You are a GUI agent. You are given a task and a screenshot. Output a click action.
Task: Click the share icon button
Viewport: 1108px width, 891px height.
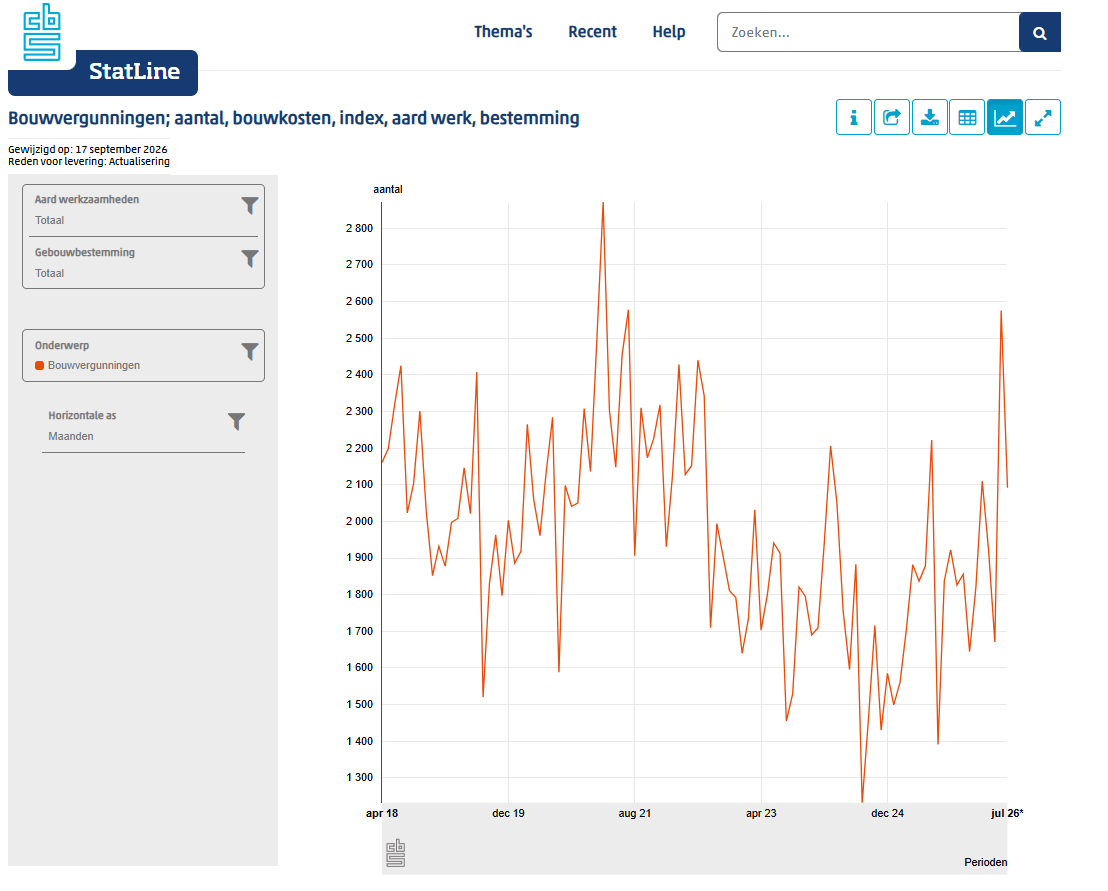click(x=891, y=117)
